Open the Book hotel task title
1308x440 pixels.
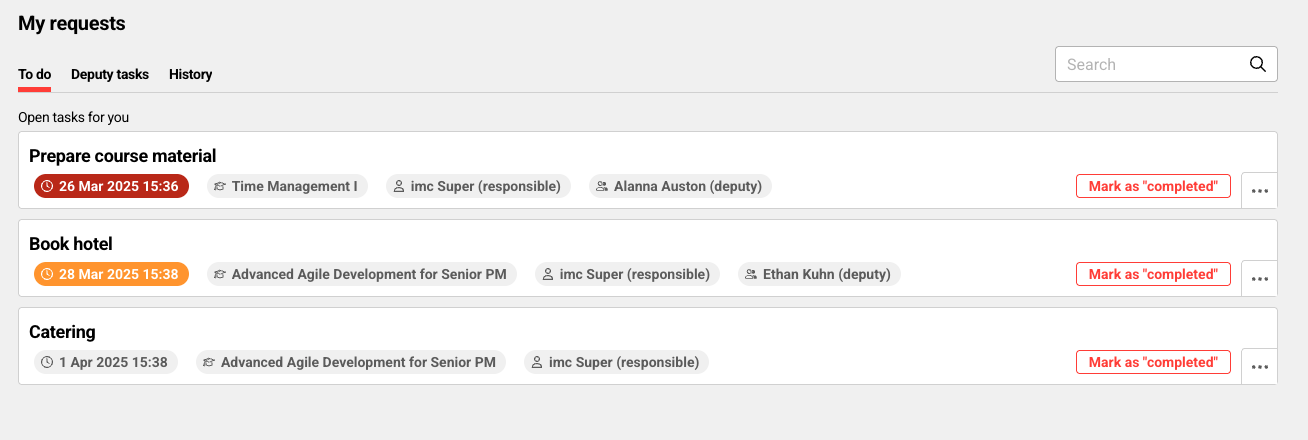coord(71,244)
